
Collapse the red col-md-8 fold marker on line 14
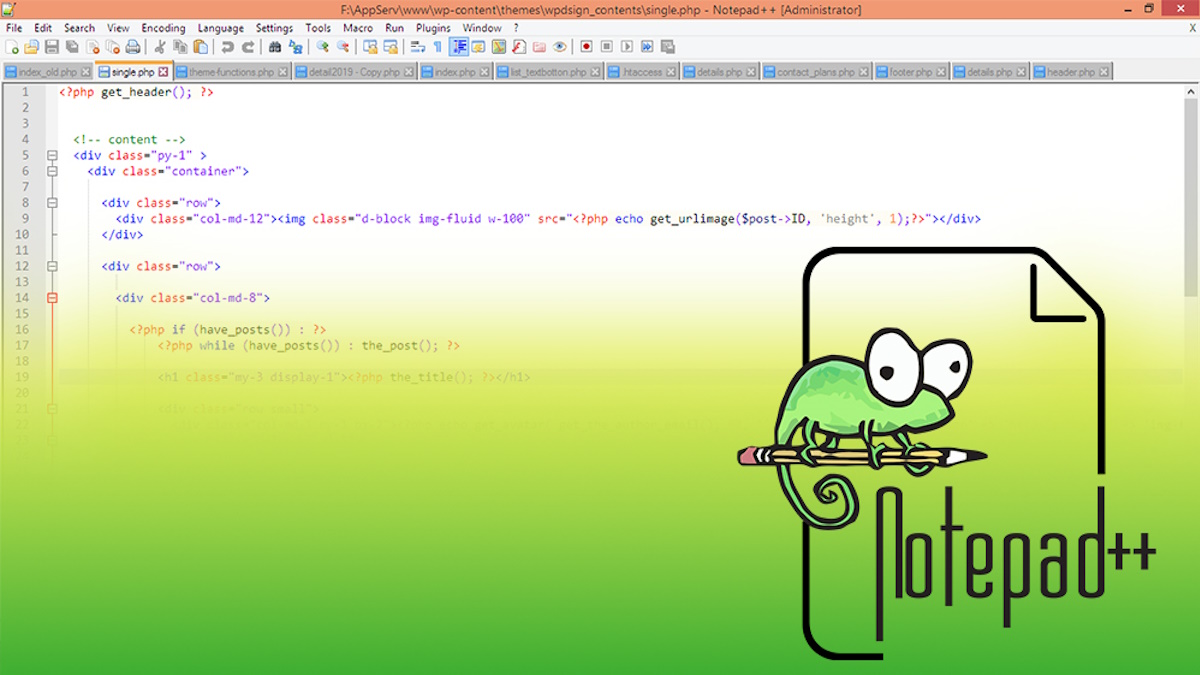coord(52,298)
